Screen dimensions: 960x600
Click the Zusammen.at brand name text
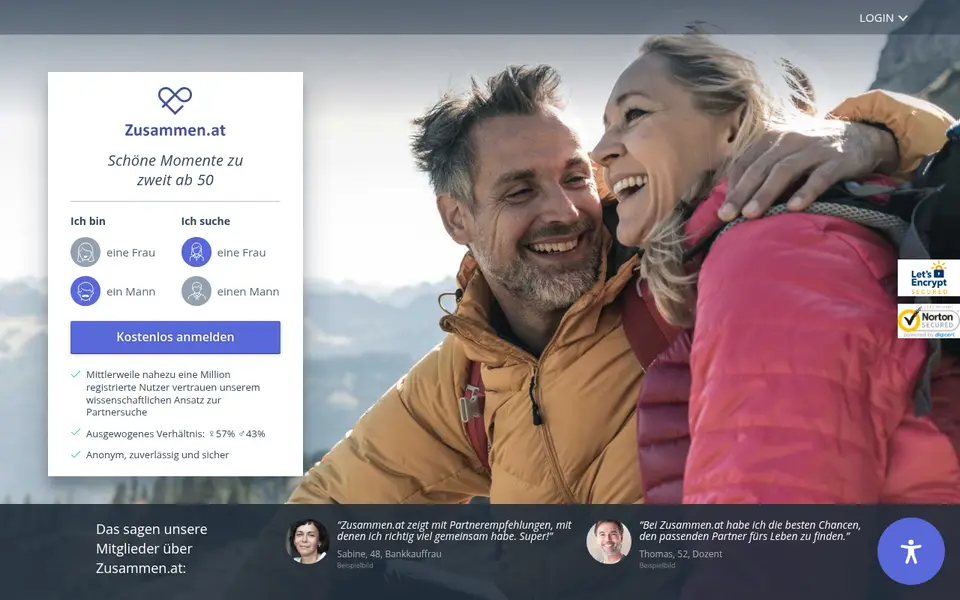(175, 130)
